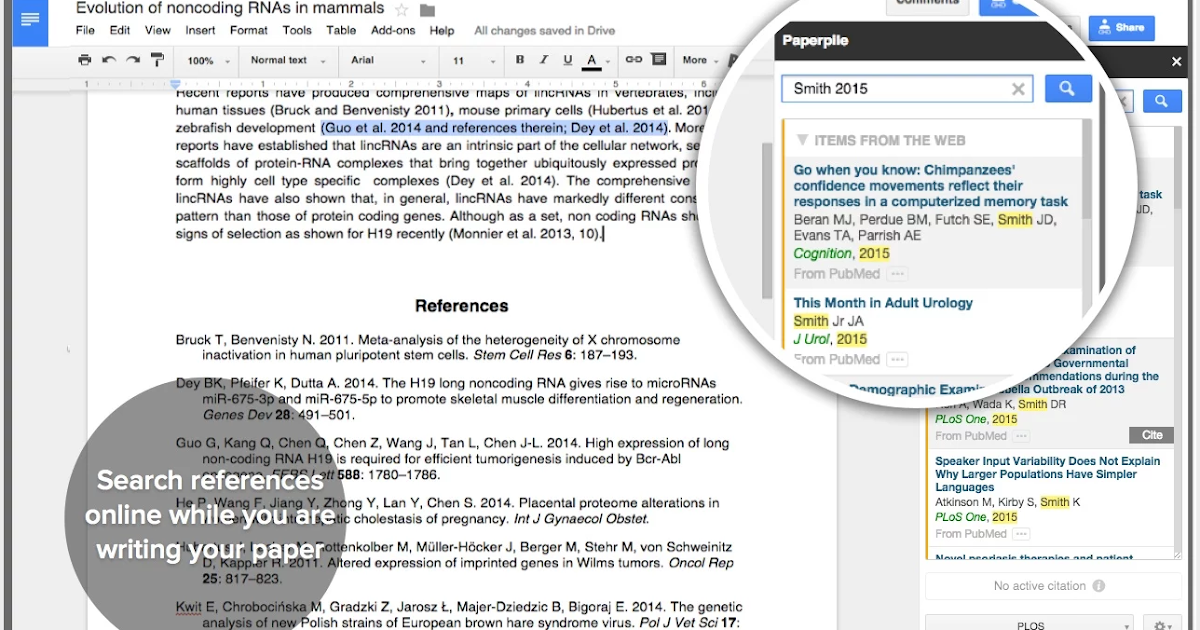
Task: Open Speaker Input Variability paper link
Action: pyautogui.click(x=1048, y=474)
